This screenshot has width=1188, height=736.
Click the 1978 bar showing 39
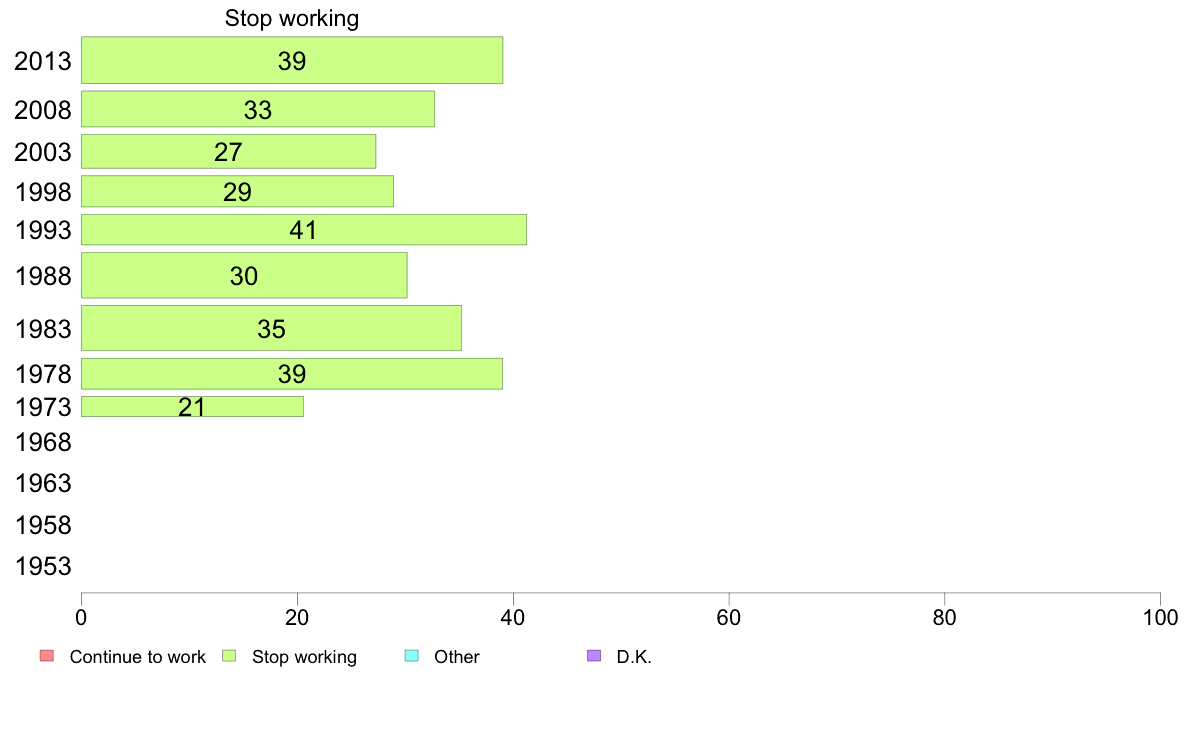(292, 374)
